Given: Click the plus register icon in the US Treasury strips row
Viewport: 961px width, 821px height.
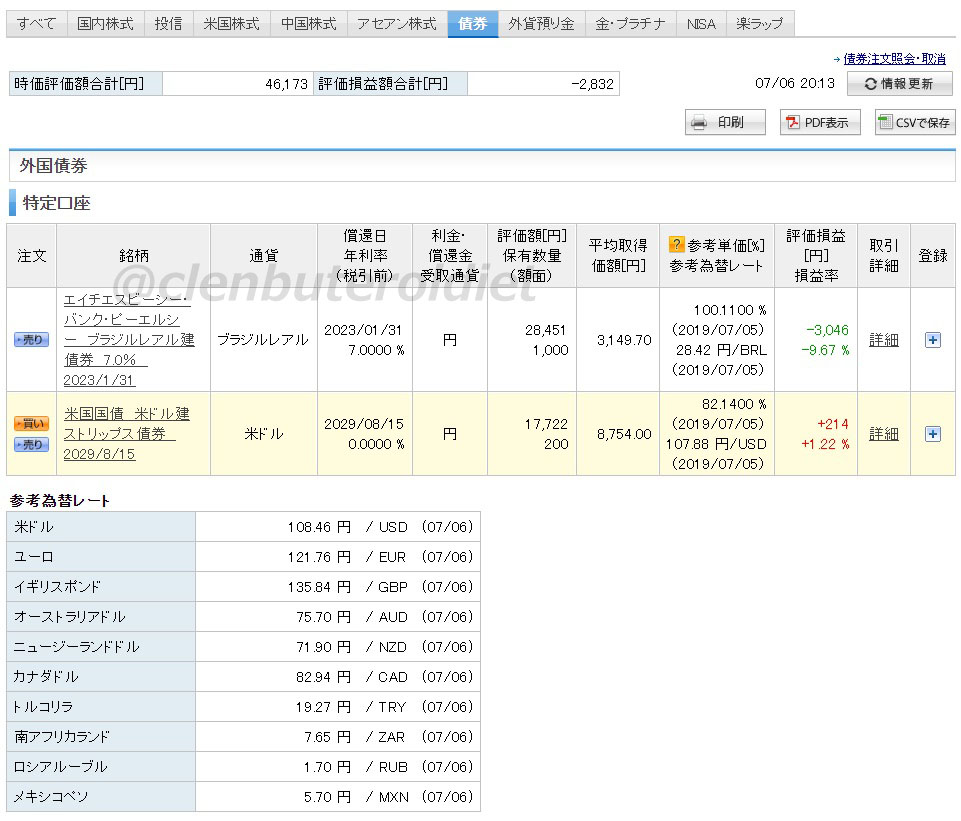Looking at the screenshot, I should pyautogui.click(x=933, y=434).
